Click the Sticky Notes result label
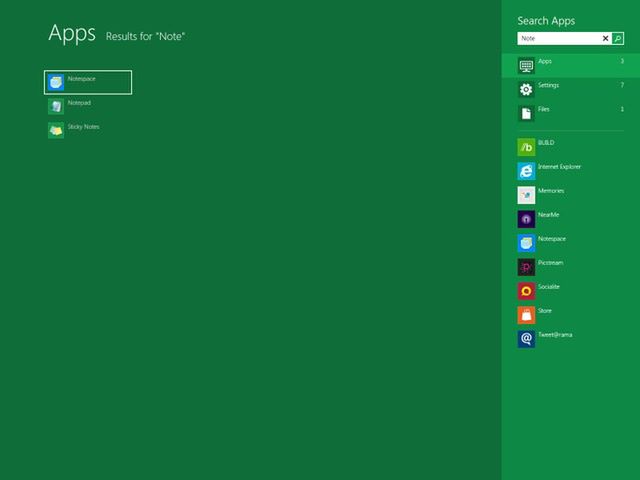Image resolution: width=640 pixels, height=480 pixels. (83, 127)
